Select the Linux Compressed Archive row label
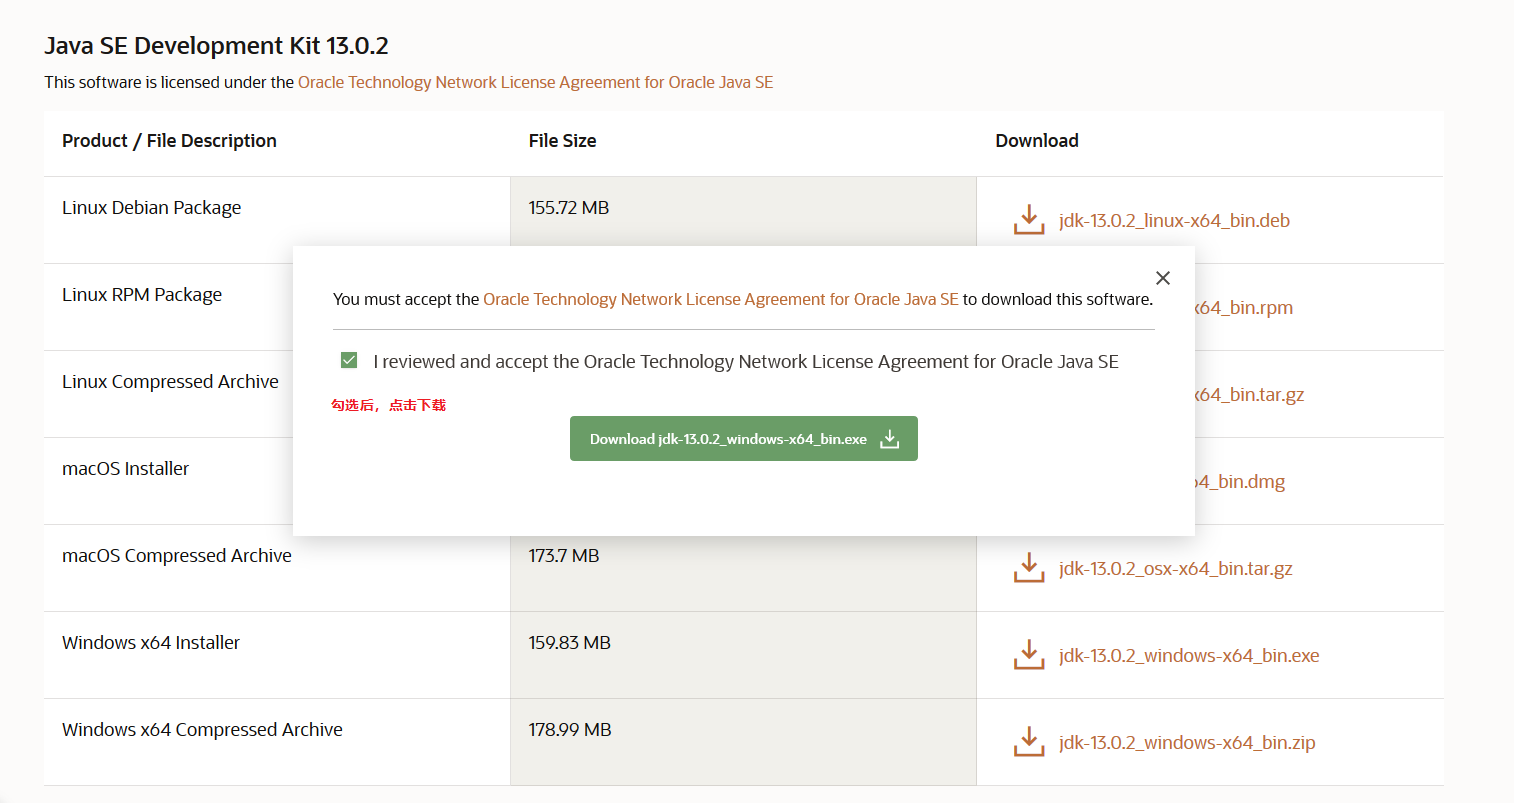Image resolution: width=1514 pixels, height=803 pixels. click(170, 382)
